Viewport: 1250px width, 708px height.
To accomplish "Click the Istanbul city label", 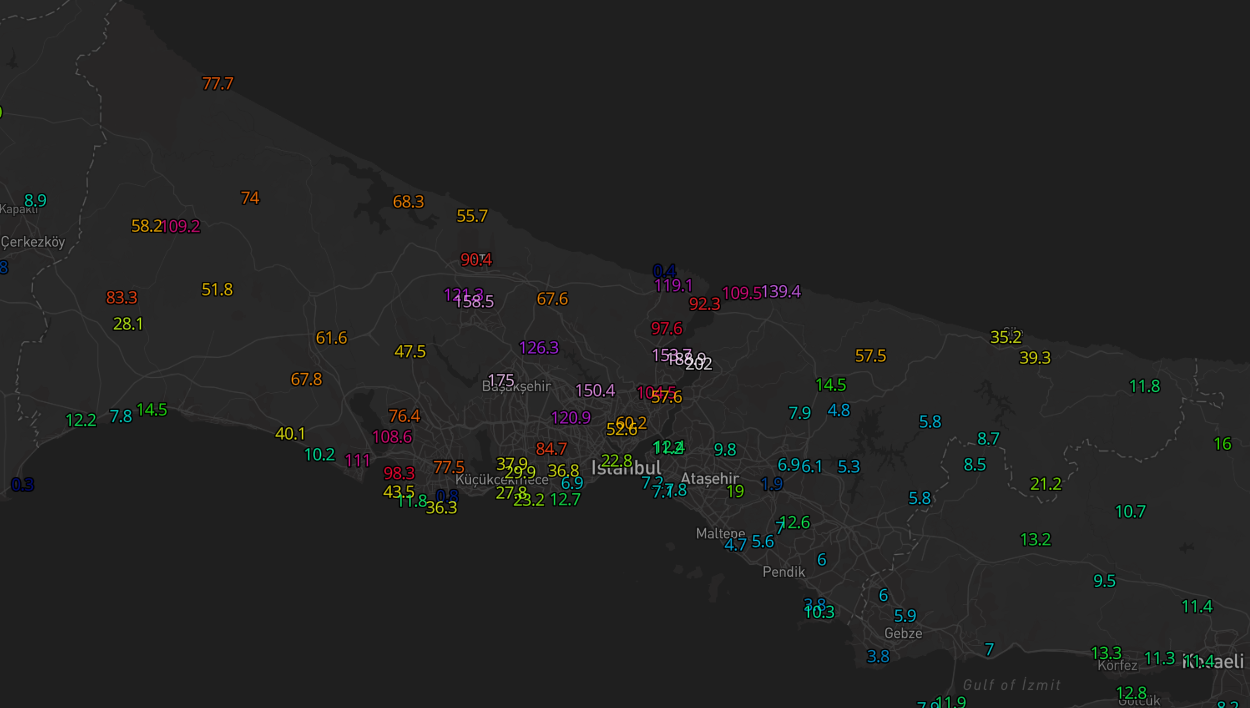I will point(626,468).
